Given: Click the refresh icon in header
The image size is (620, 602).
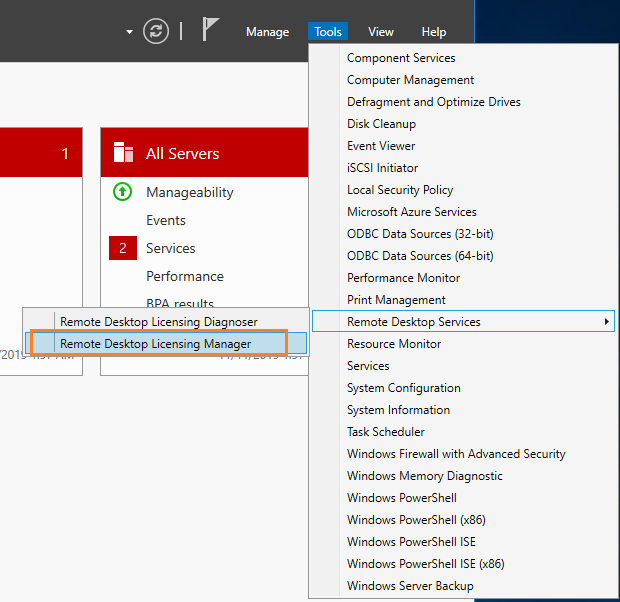Looking at the screenshot, I should point(156,31).
